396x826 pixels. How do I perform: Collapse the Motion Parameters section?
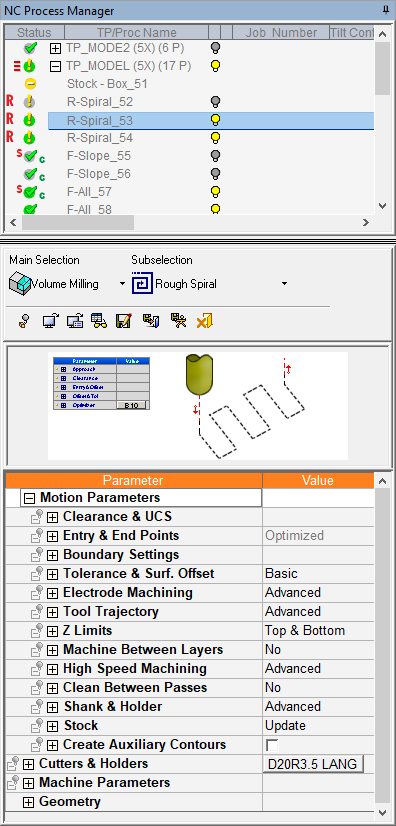coord(30,498)
